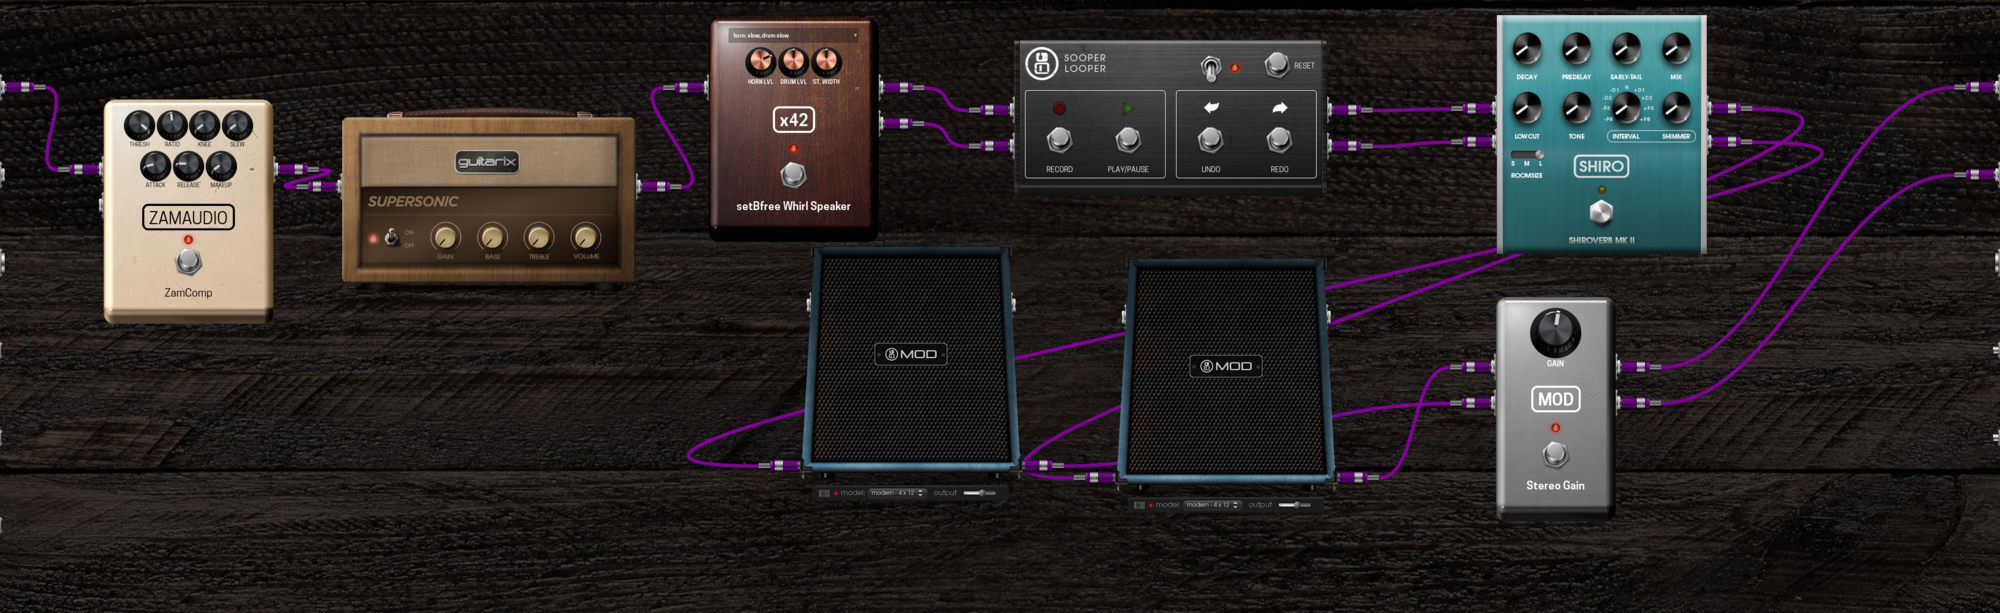Viewport: 2000px width, 613px height.
Task: Click the Supersonic Volume knob
Action: 586,237
